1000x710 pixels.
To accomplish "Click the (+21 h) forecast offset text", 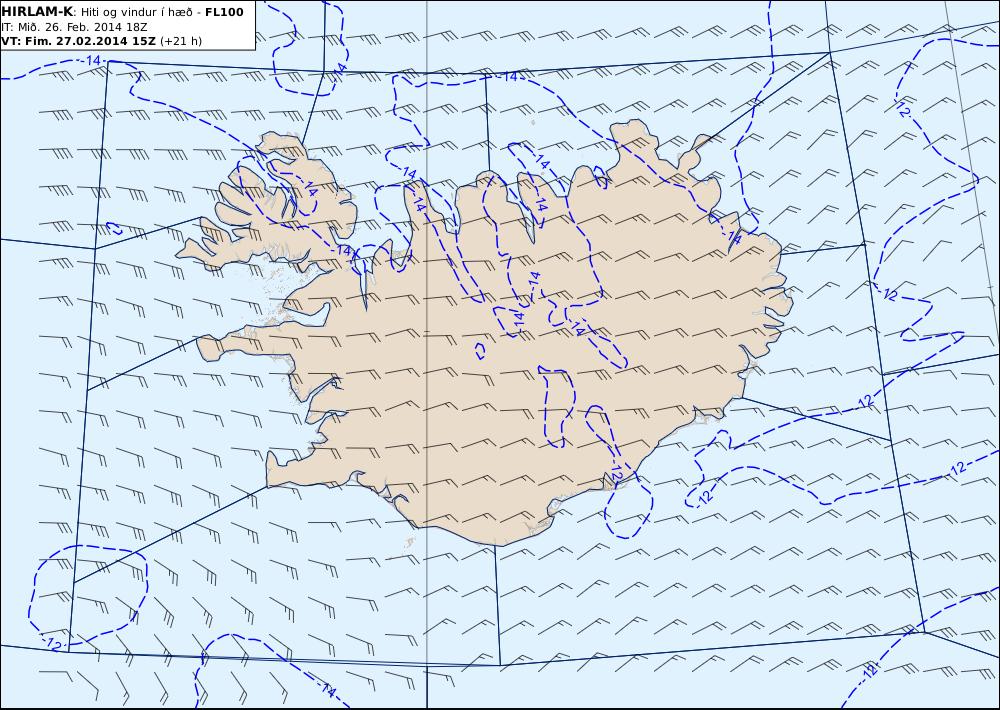I will point(180,41).
